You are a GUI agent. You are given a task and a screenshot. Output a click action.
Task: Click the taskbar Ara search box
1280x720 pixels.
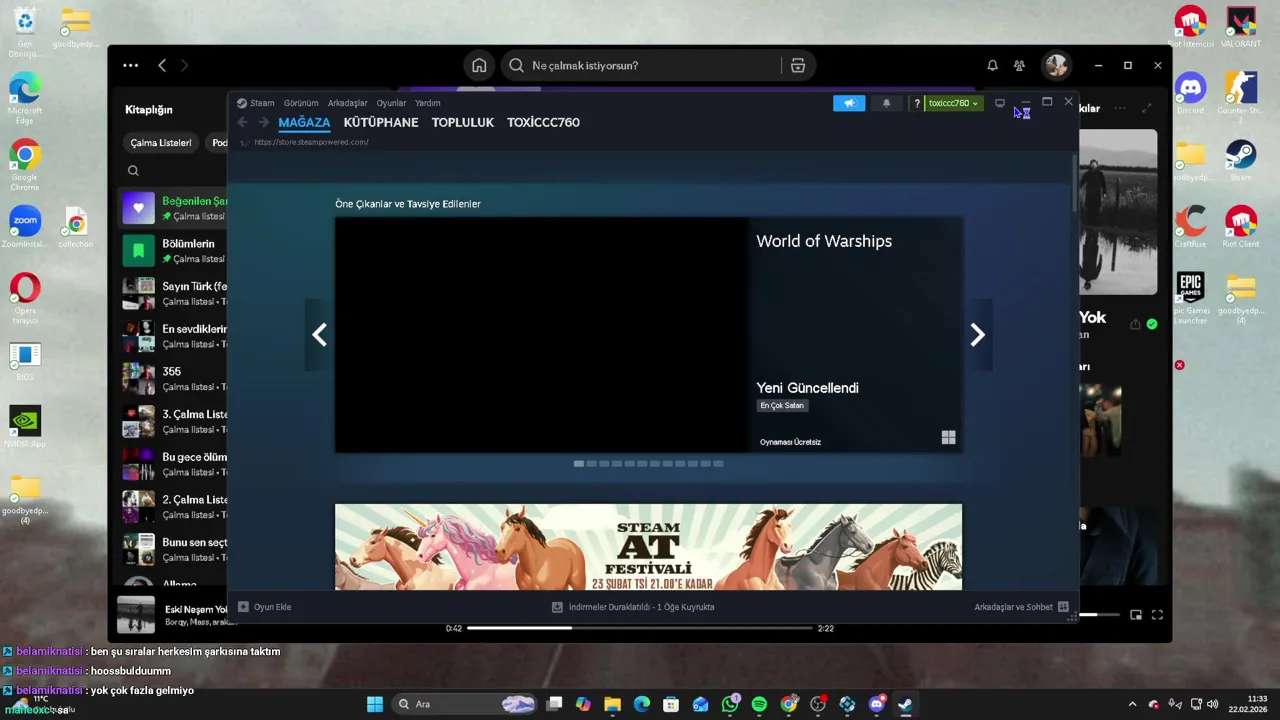pyautogui.click(x=466, y=704)
